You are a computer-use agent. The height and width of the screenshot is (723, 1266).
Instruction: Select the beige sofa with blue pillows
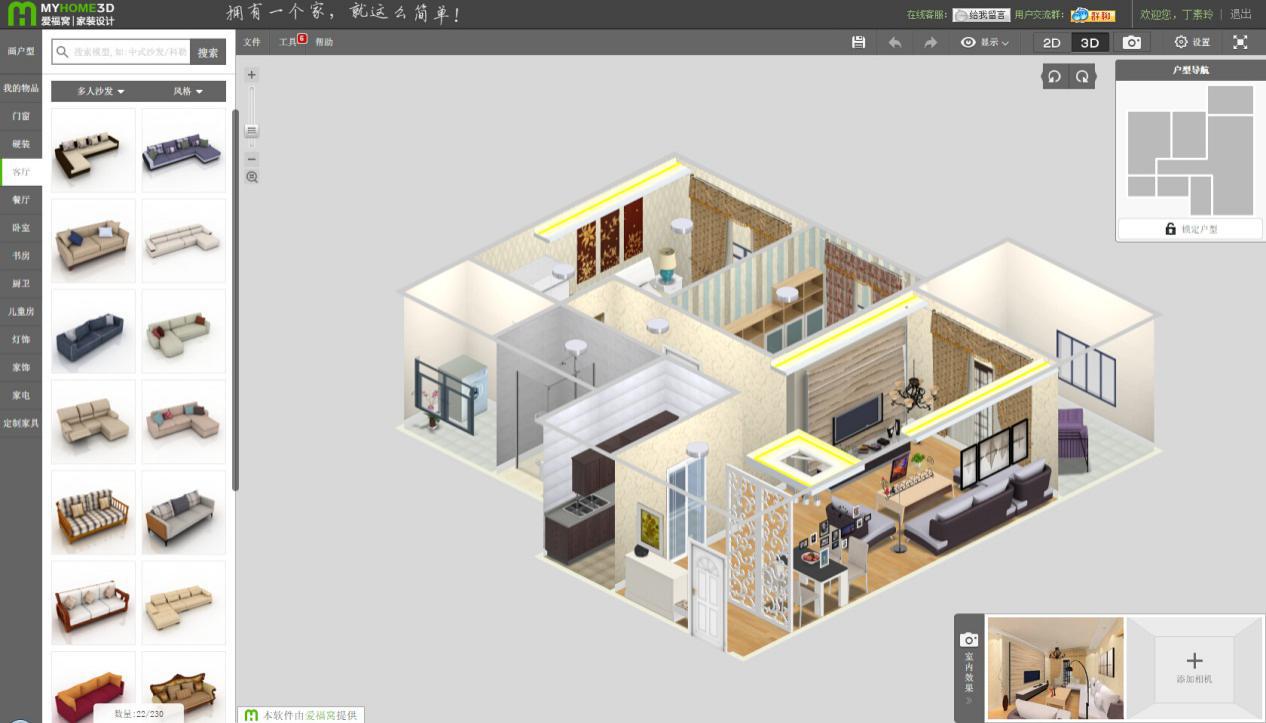click(93, 240)
